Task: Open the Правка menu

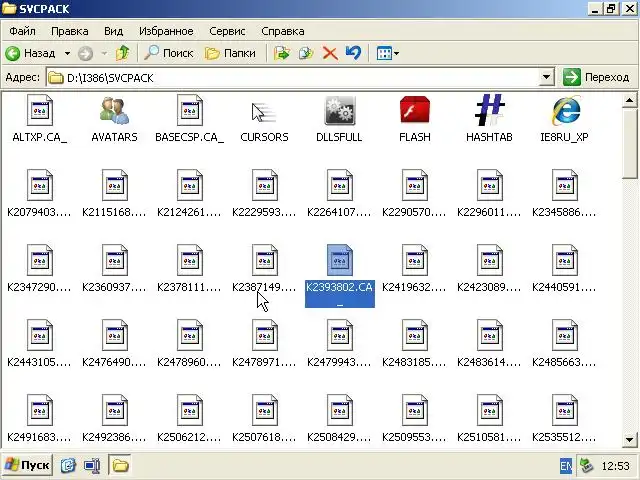Action: pos(69,31)
